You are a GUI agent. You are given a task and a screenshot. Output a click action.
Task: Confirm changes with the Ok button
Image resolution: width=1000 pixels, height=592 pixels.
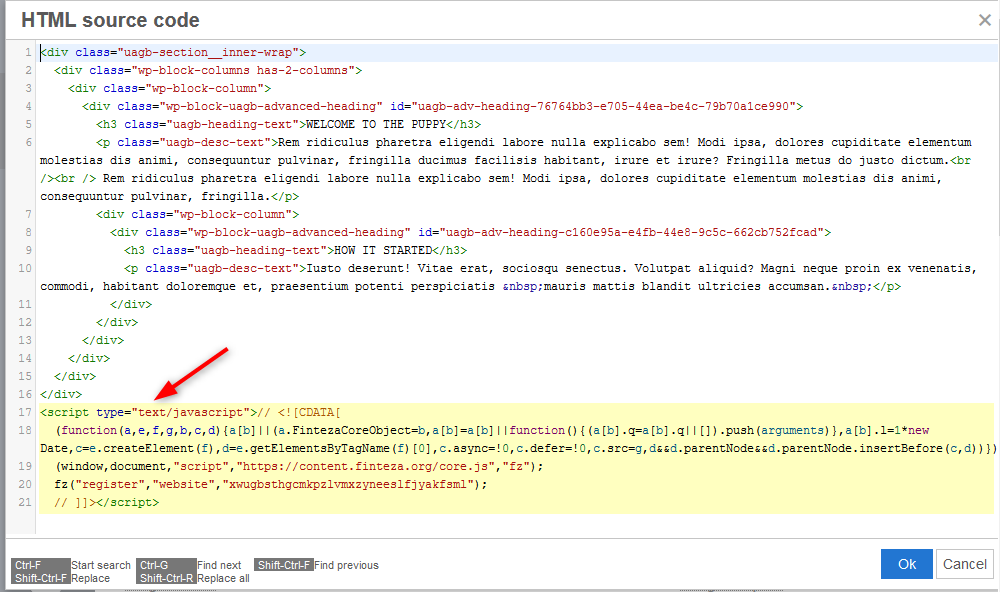906,564
